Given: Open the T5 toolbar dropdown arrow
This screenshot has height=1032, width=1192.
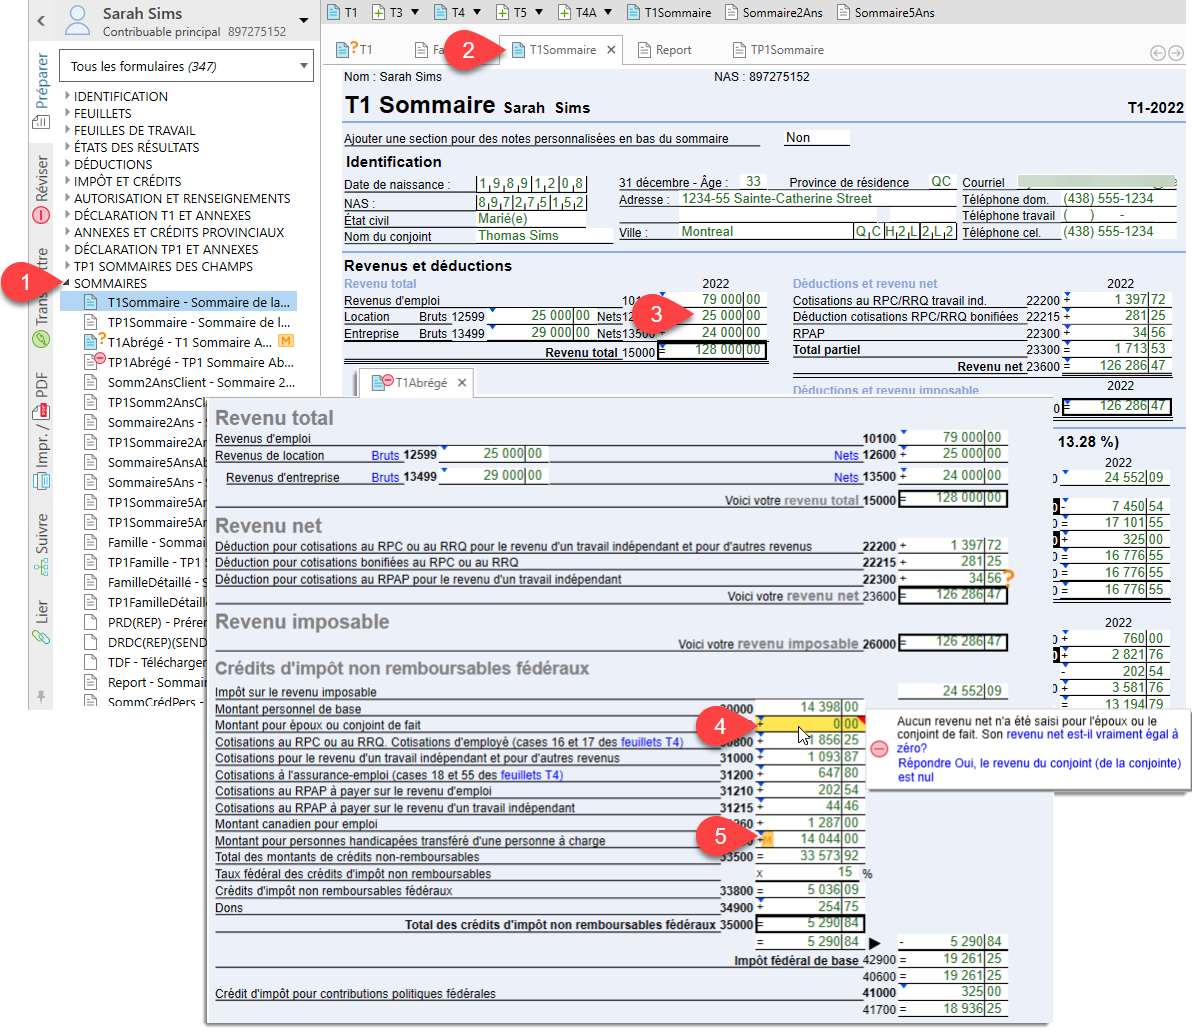Looking at the screenshot, I should (539, 12).
